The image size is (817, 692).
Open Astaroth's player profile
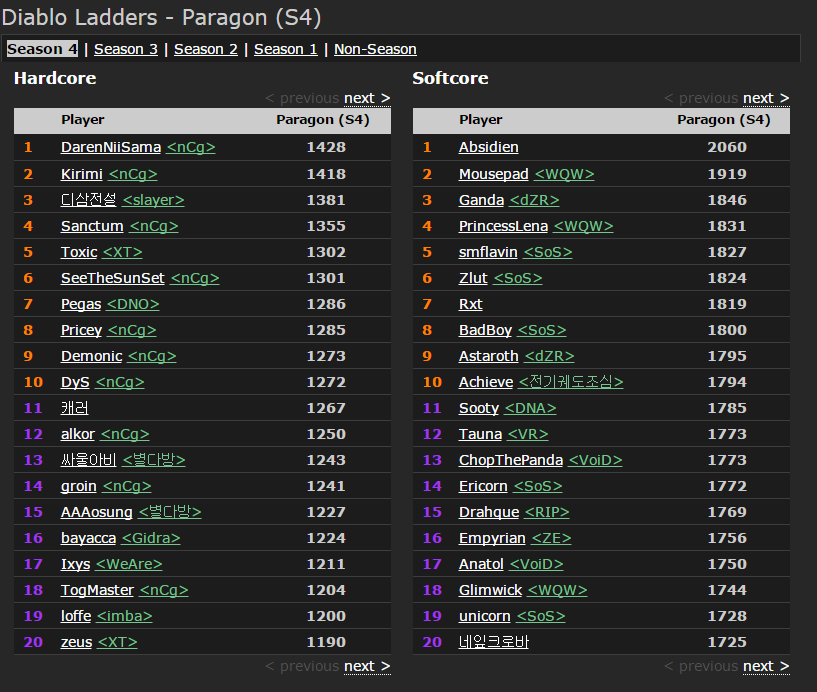pyautogui.click(x=489, y=356)
